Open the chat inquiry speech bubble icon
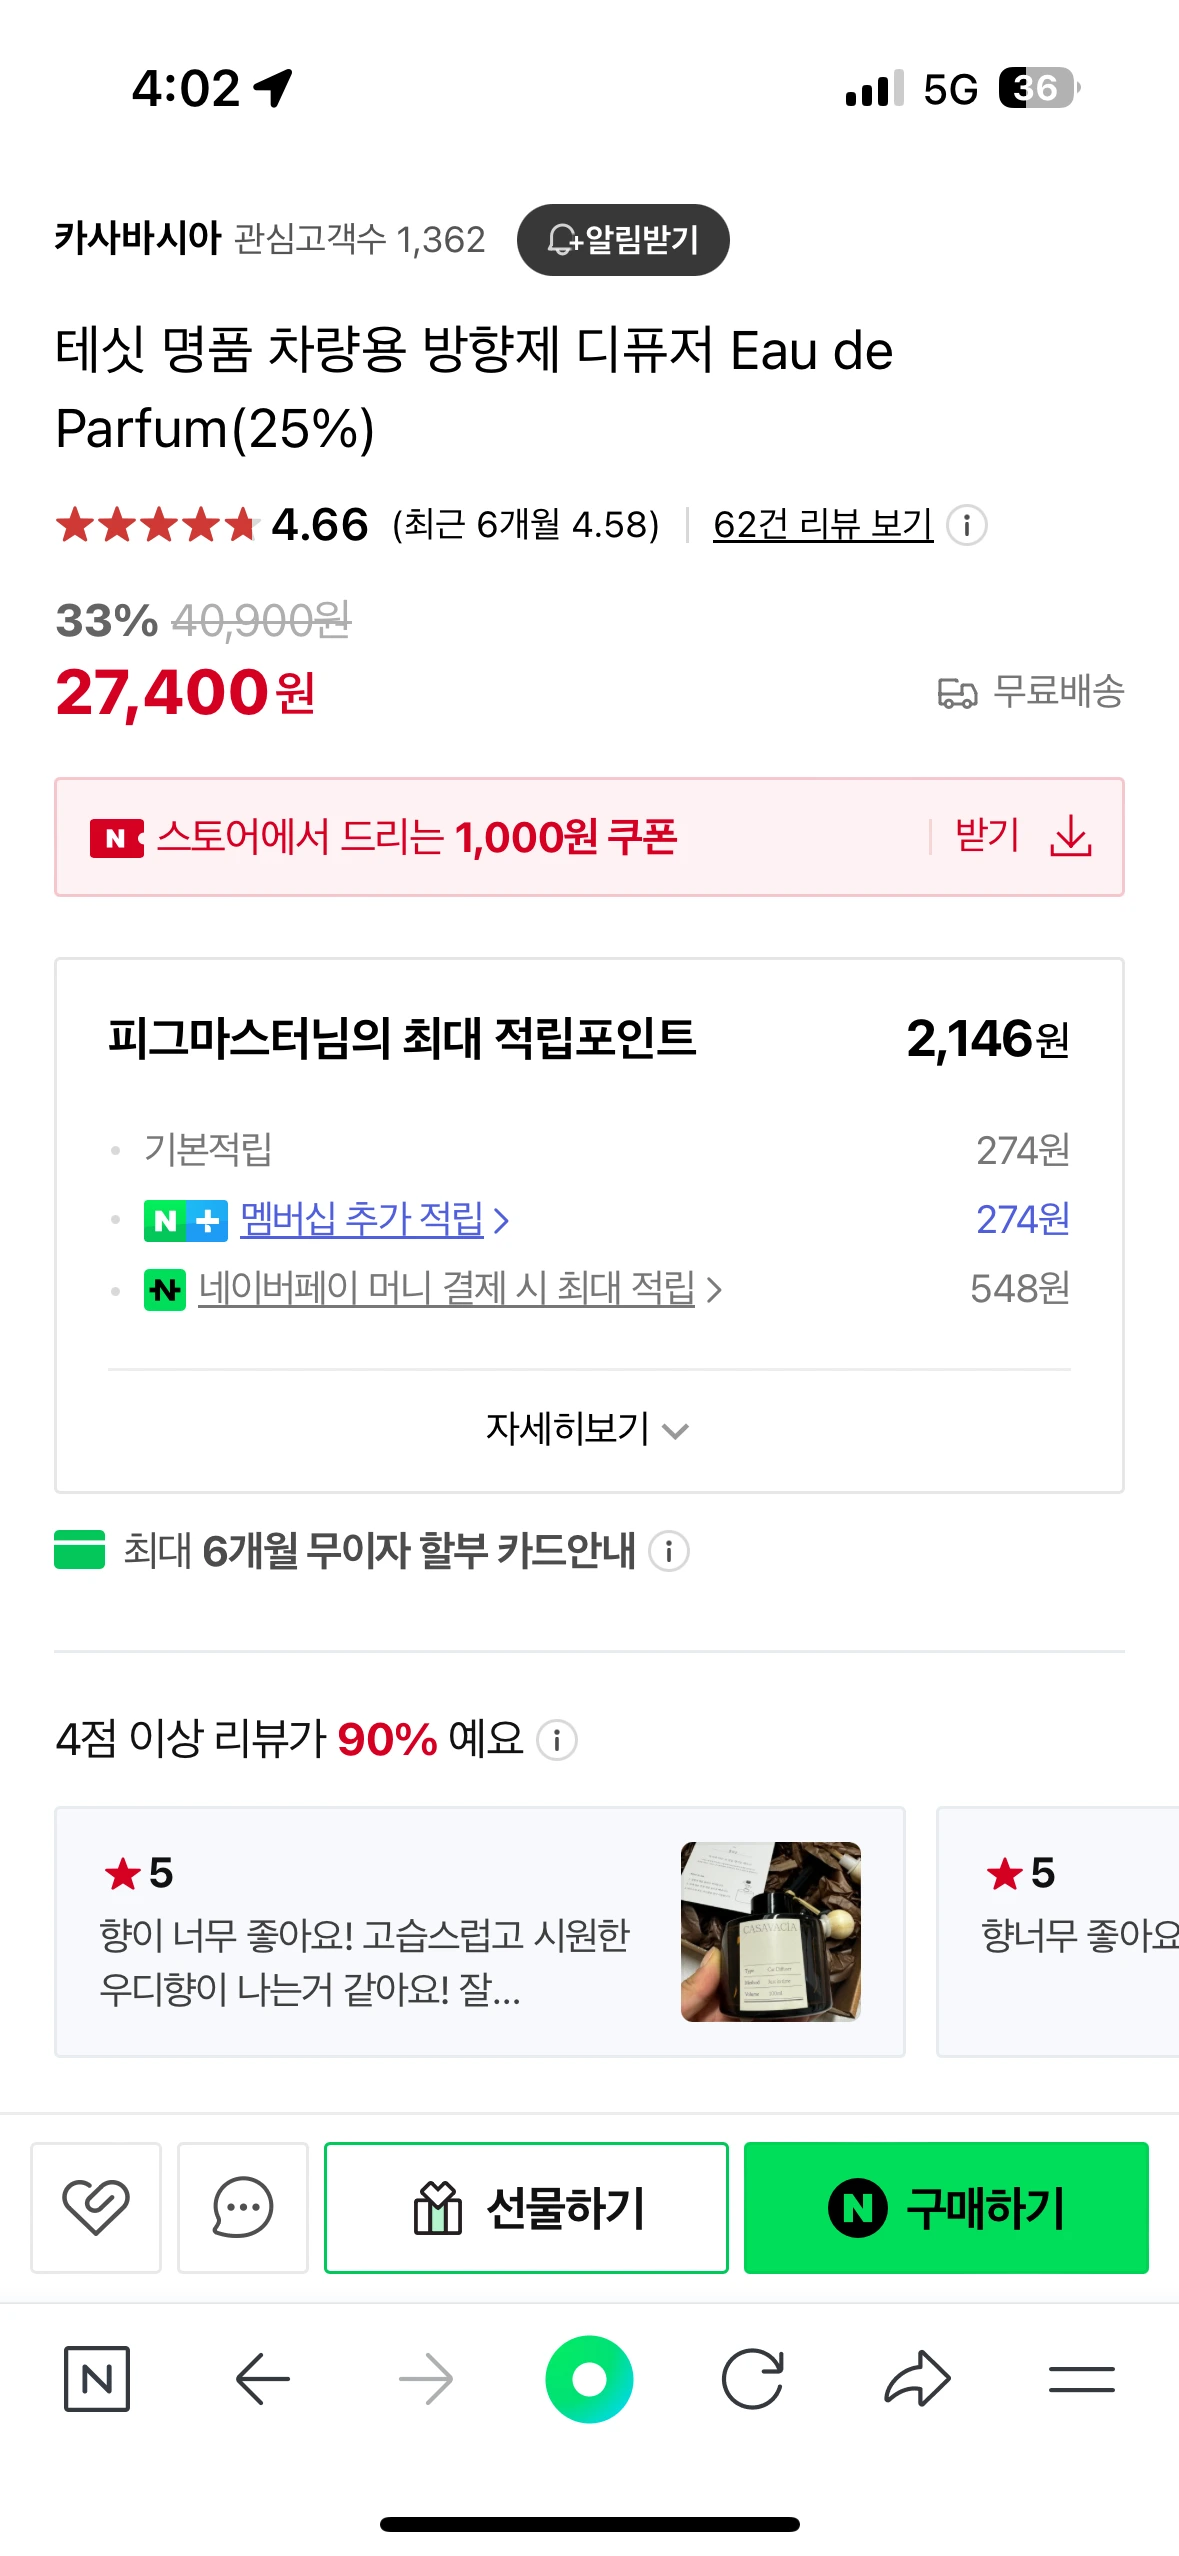The width and height of the screenshot is (1179, 2556). [x=243, y=2207]
